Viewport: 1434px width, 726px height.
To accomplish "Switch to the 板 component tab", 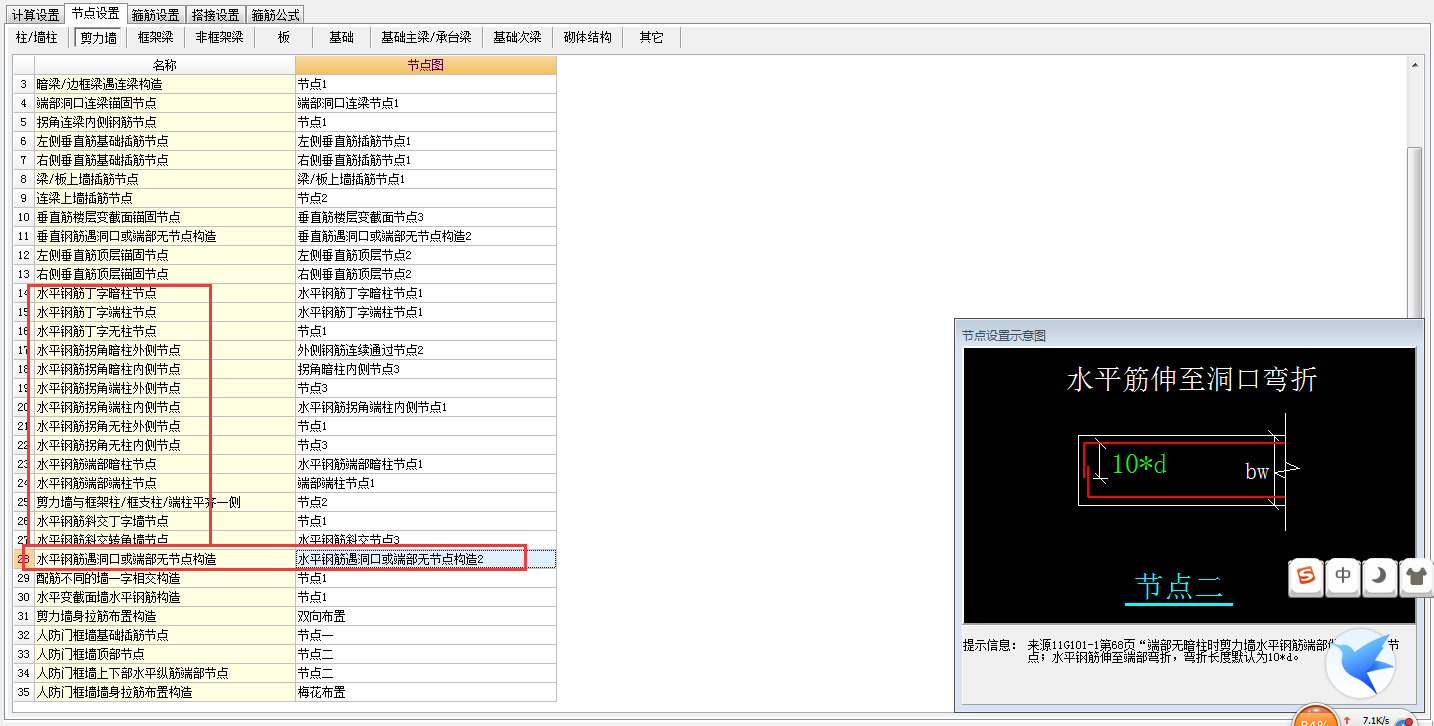I will point(284,37).
